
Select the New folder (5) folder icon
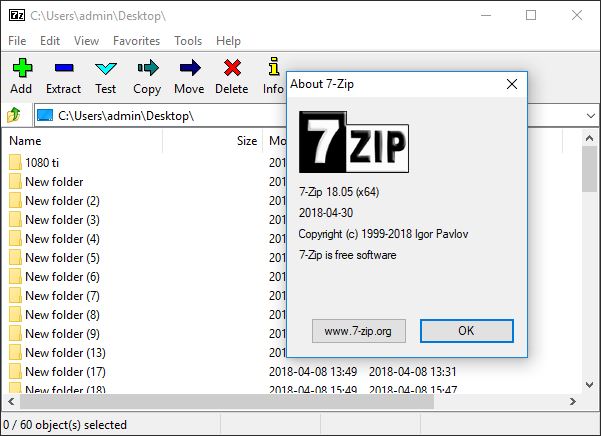point(15,257)
